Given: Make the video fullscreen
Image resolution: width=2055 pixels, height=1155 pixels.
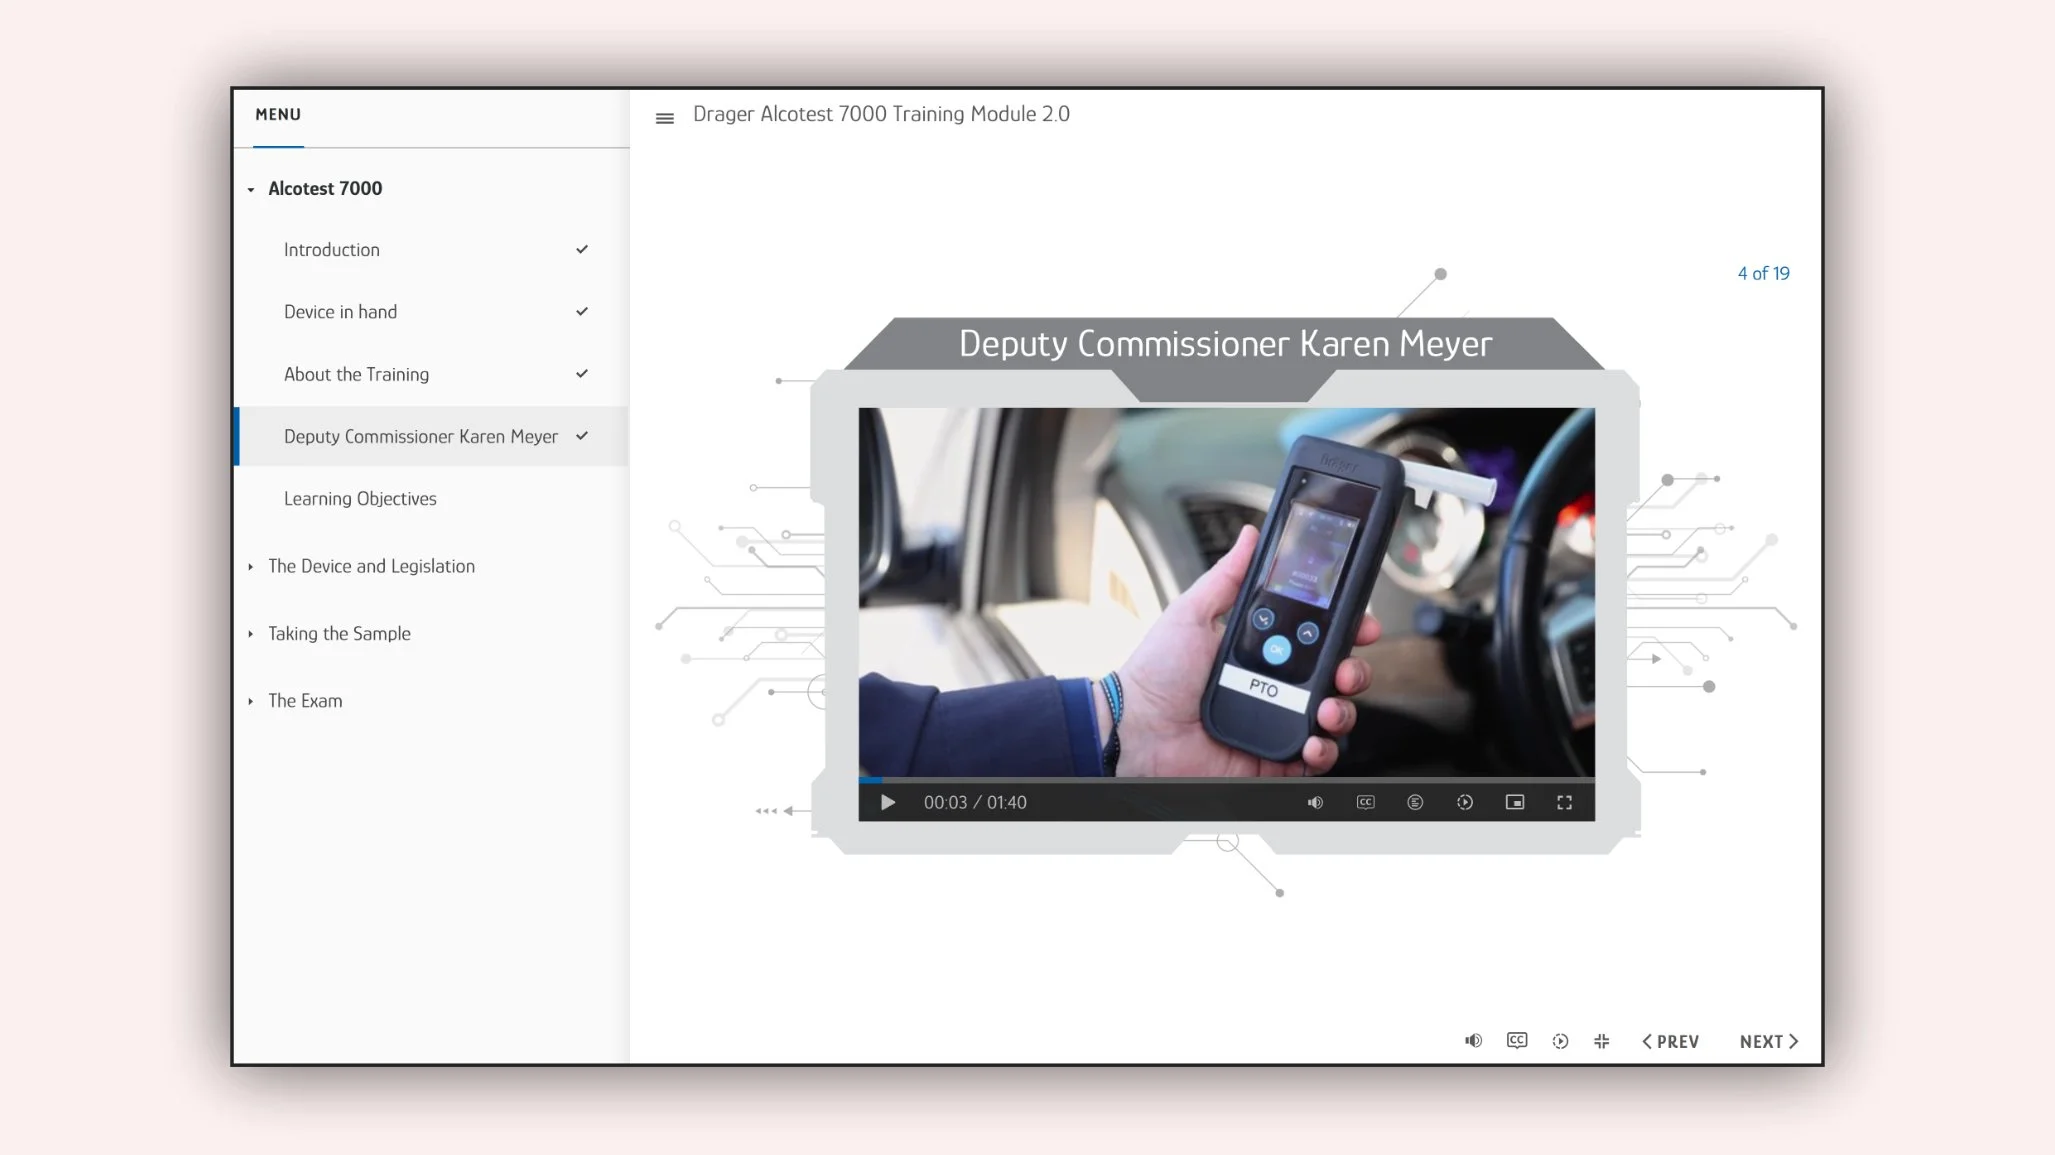Looking at the screenshot, I should [x=1565, y=802].
